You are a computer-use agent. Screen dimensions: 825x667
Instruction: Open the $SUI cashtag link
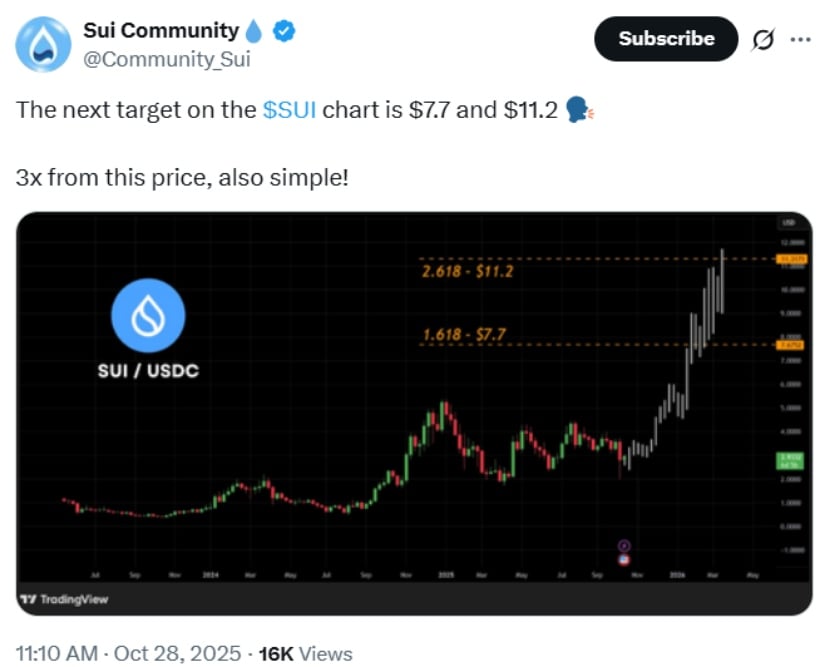(289, 109)
